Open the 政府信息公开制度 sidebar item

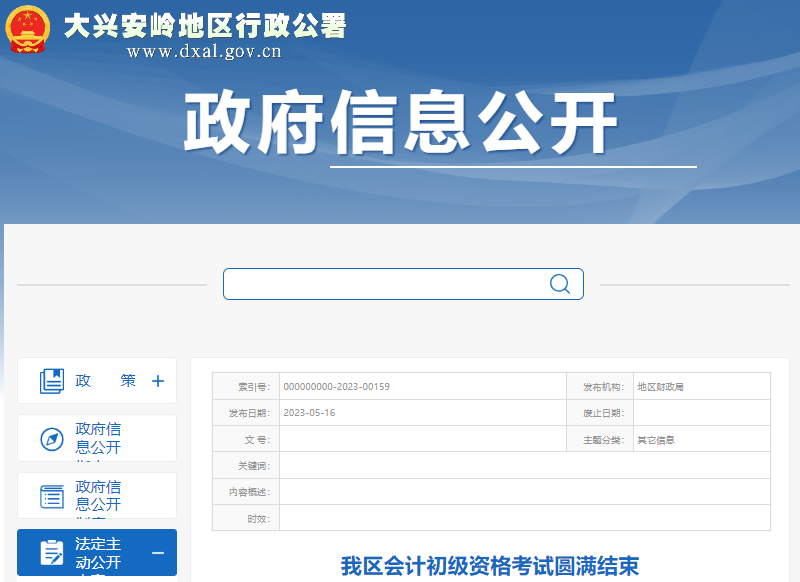[97, 495]
